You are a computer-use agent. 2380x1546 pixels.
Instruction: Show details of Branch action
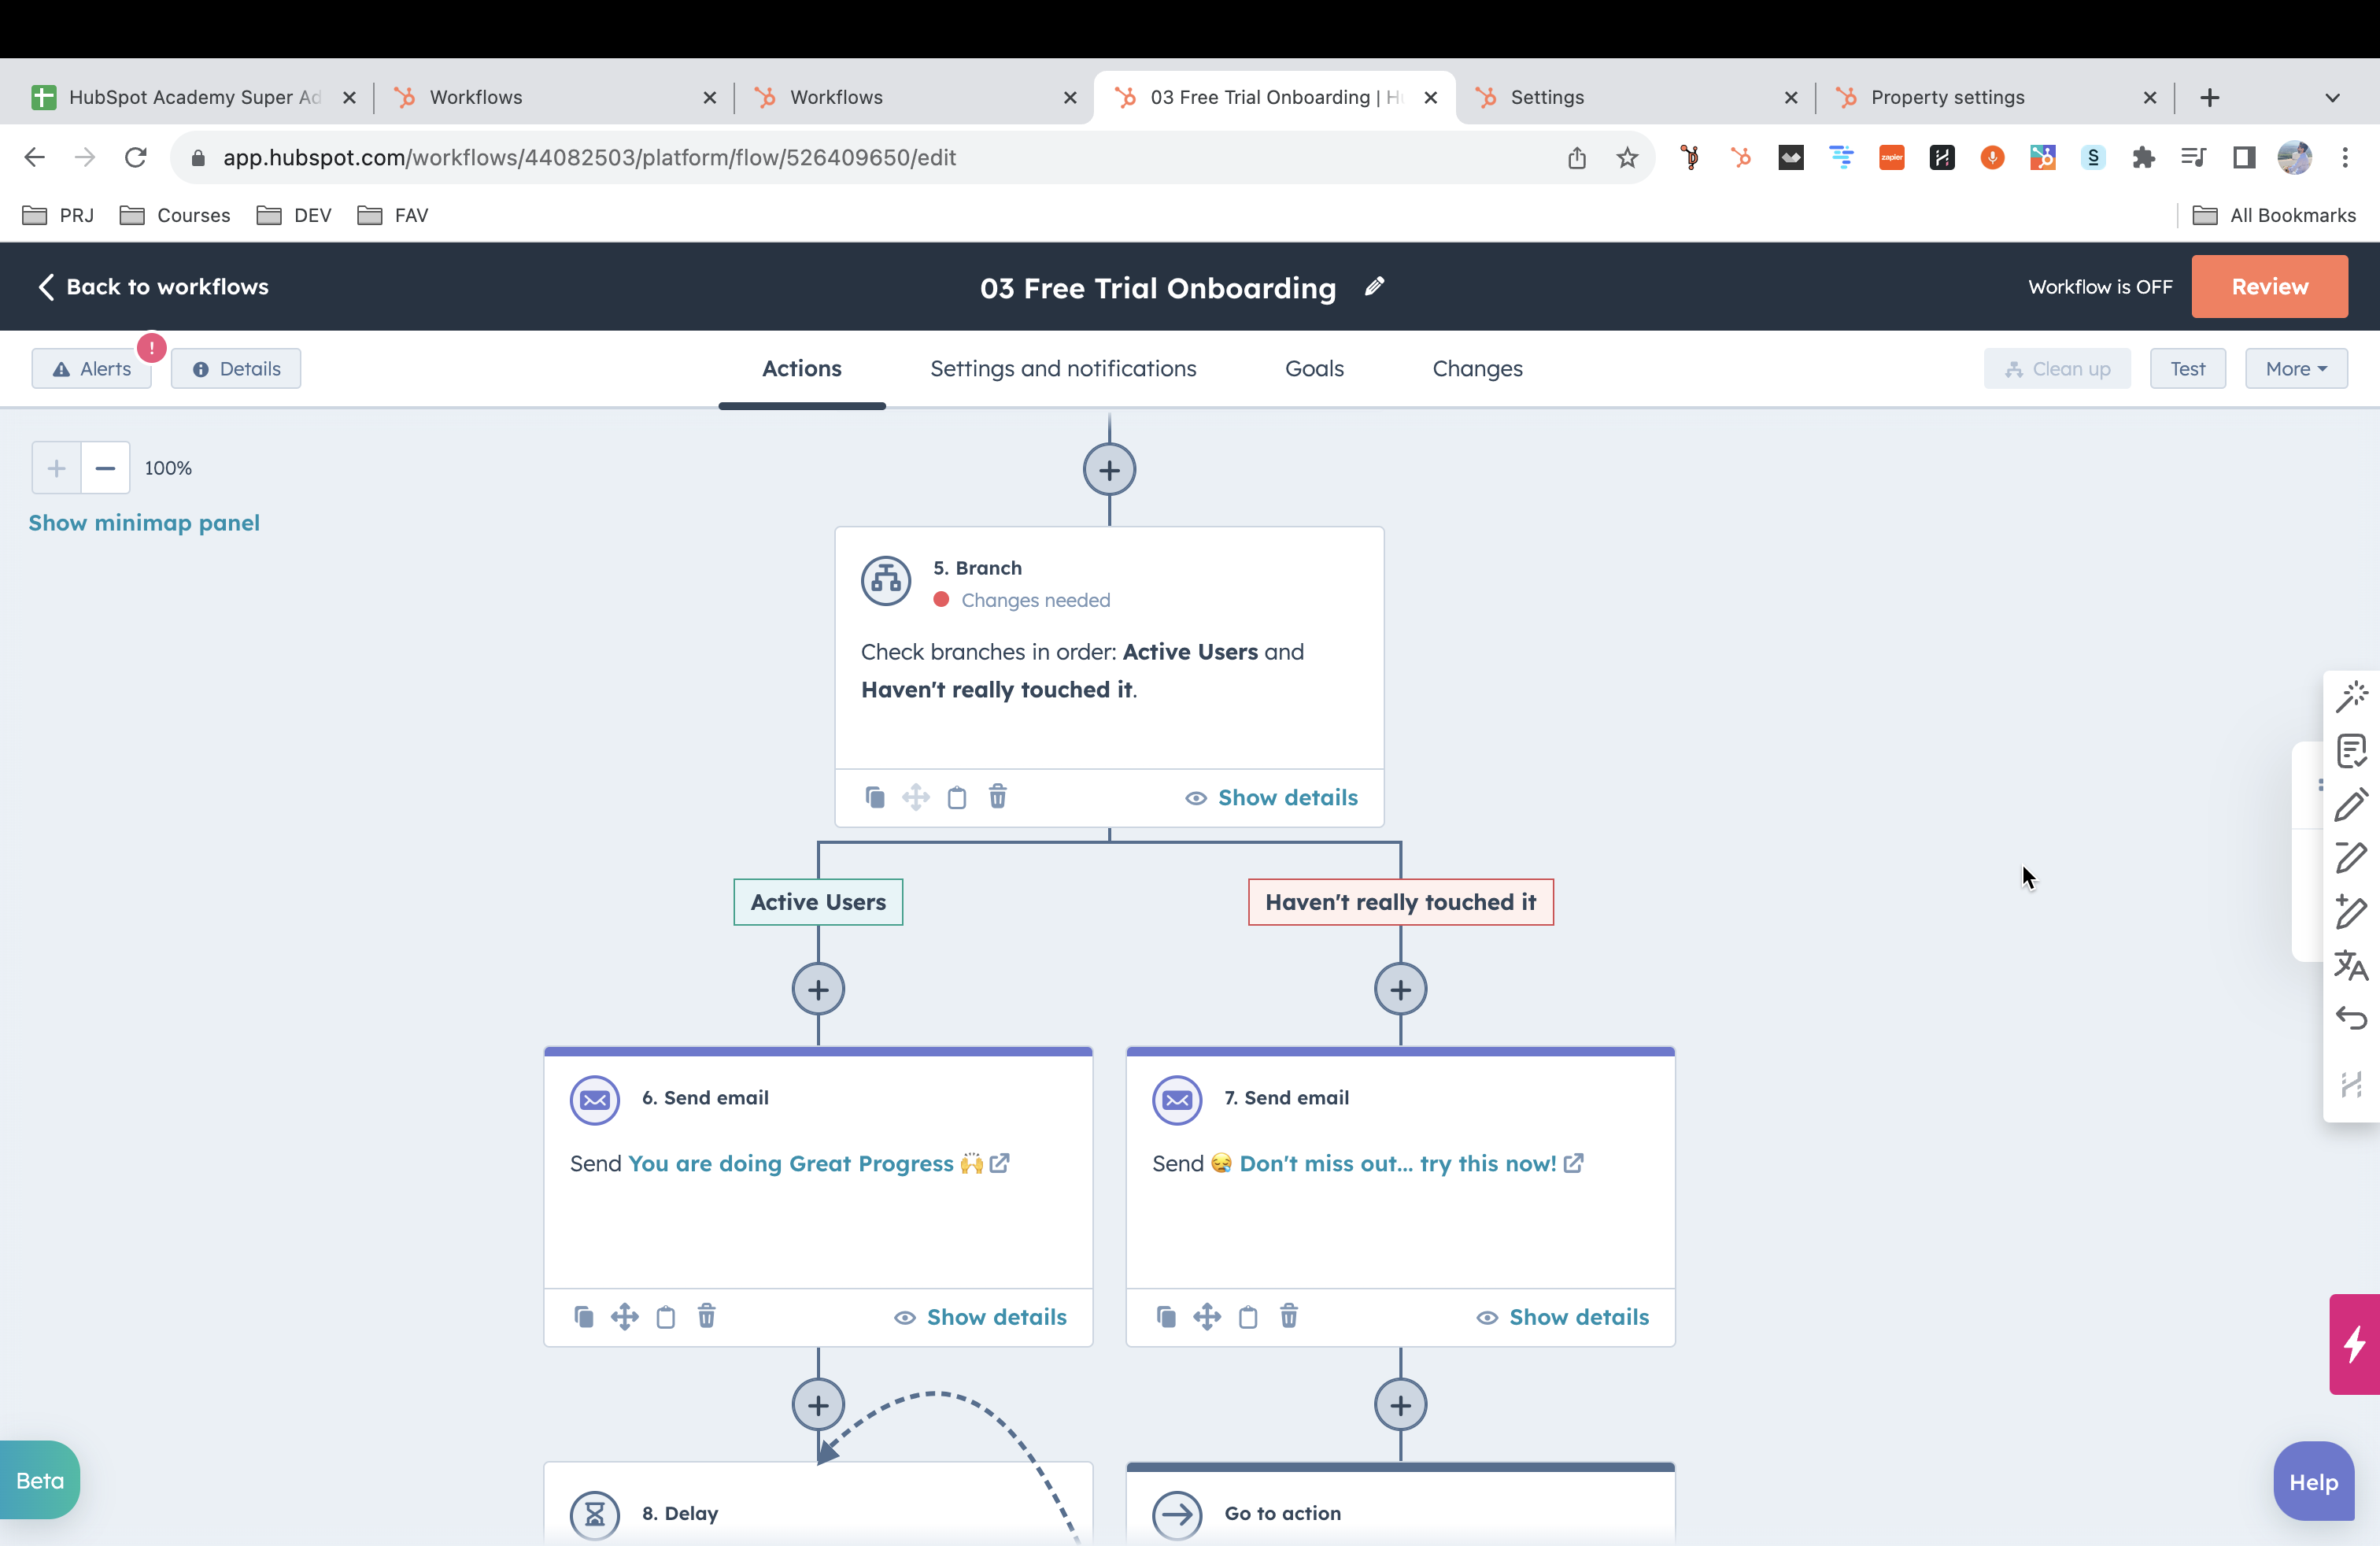[1271, 797]
